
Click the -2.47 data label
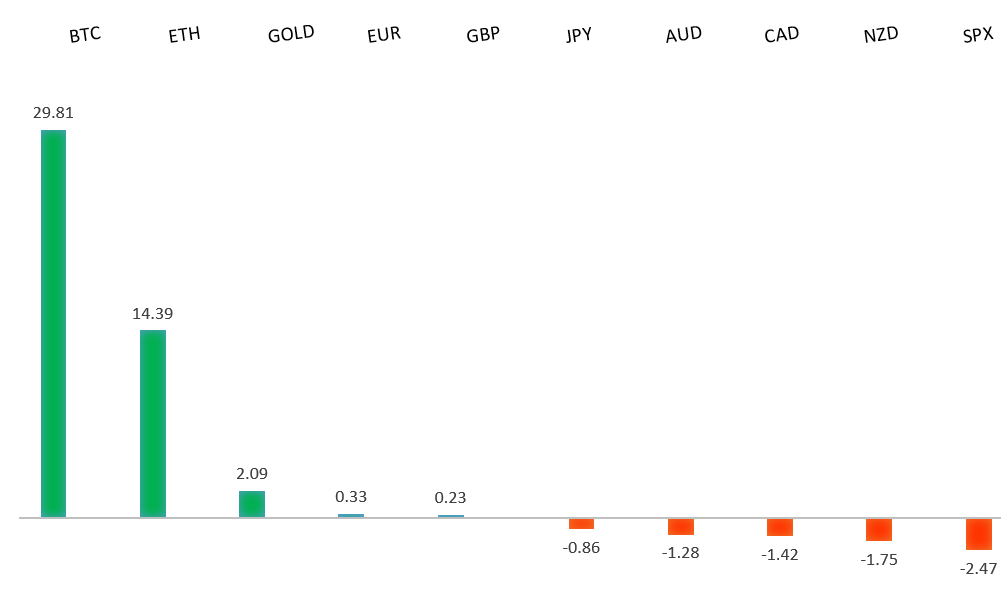click(x=979, y=568)
